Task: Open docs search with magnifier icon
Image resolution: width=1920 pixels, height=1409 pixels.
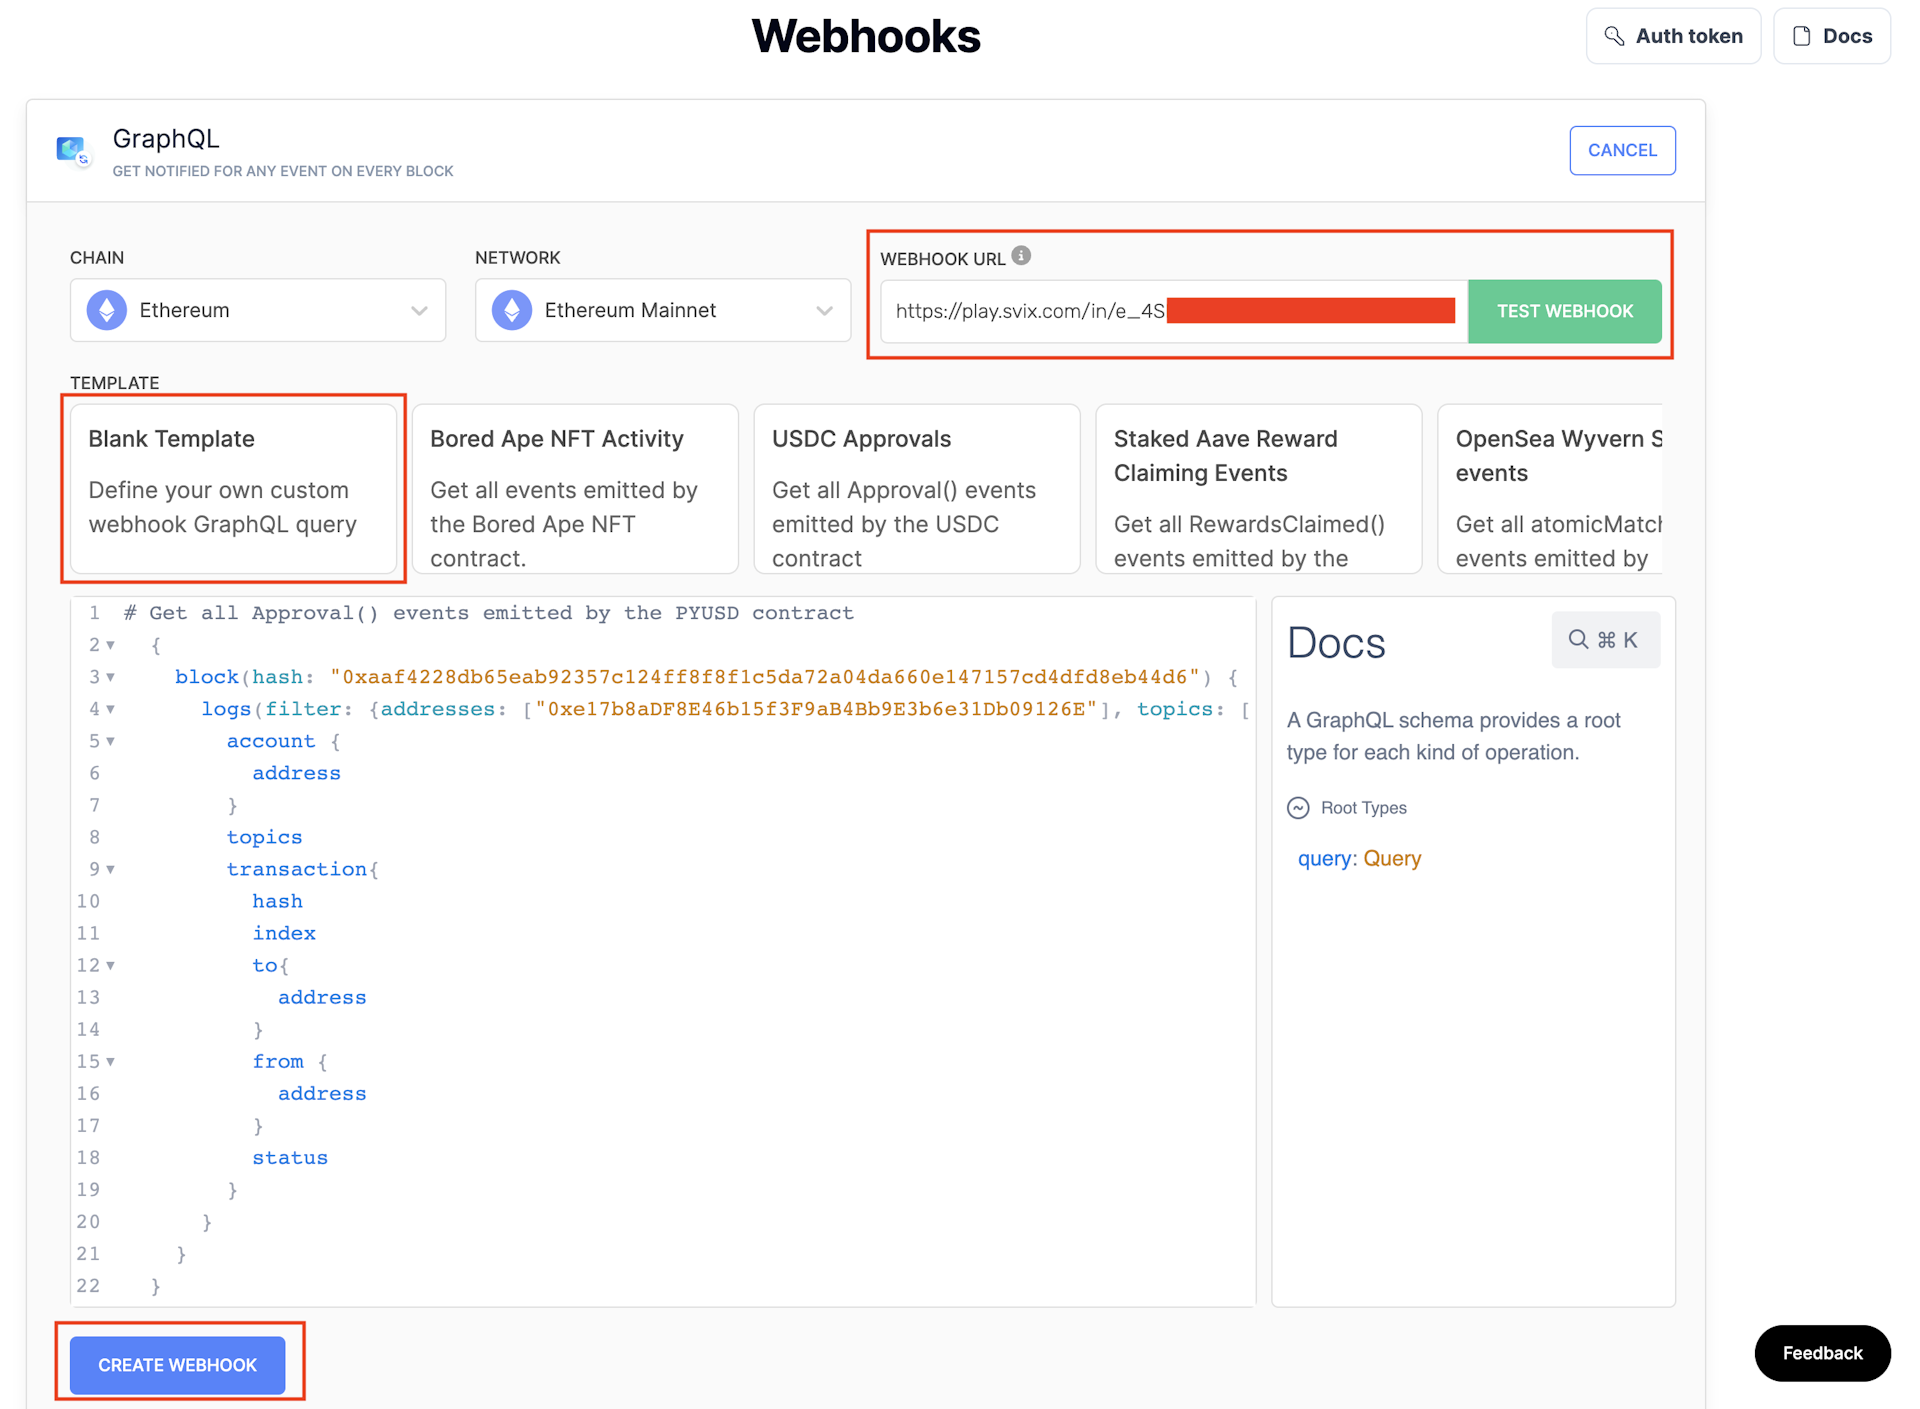Action: (1578, 639)
